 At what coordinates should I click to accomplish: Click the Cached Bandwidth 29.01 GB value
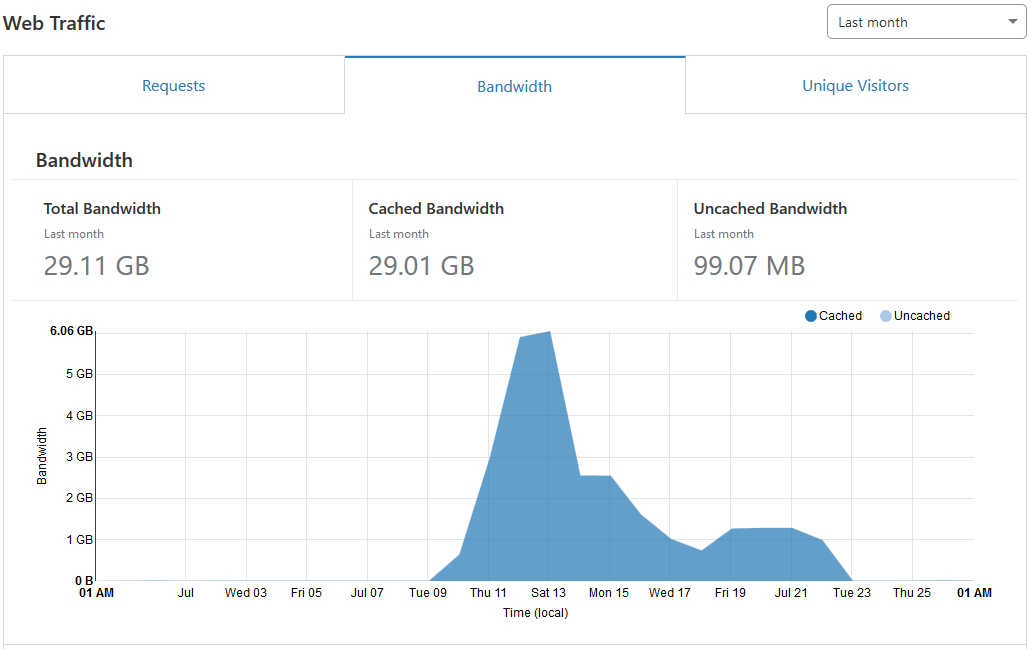[x=421, y=265]
